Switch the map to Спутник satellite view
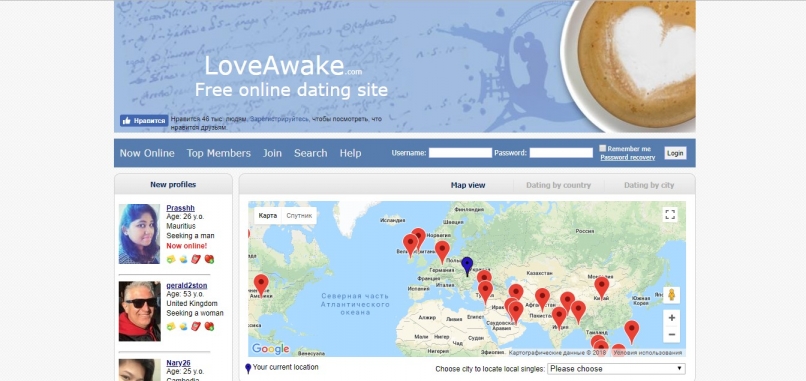Viewport: 806px width, 381px height. coord(299,215)
